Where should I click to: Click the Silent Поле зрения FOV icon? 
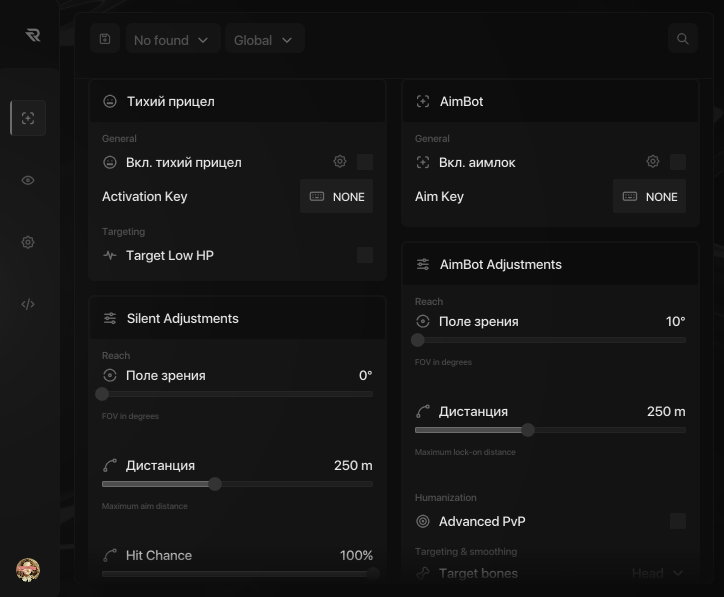pos(110,375)
